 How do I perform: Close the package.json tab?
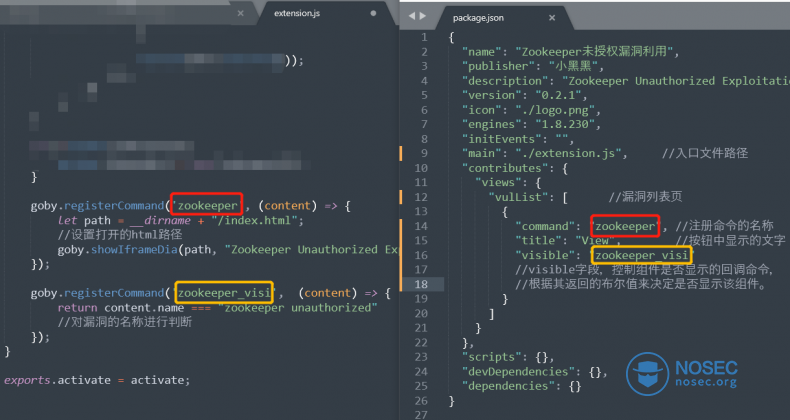pyautogui.click(x=552, y=18)
